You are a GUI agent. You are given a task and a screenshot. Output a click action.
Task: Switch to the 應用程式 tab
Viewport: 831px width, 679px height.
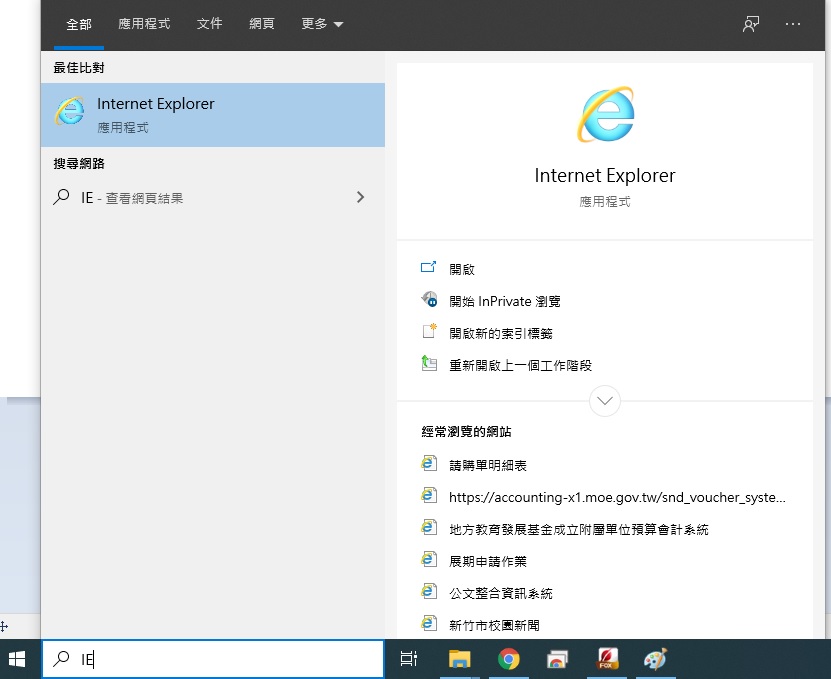[x=144, y=24]
